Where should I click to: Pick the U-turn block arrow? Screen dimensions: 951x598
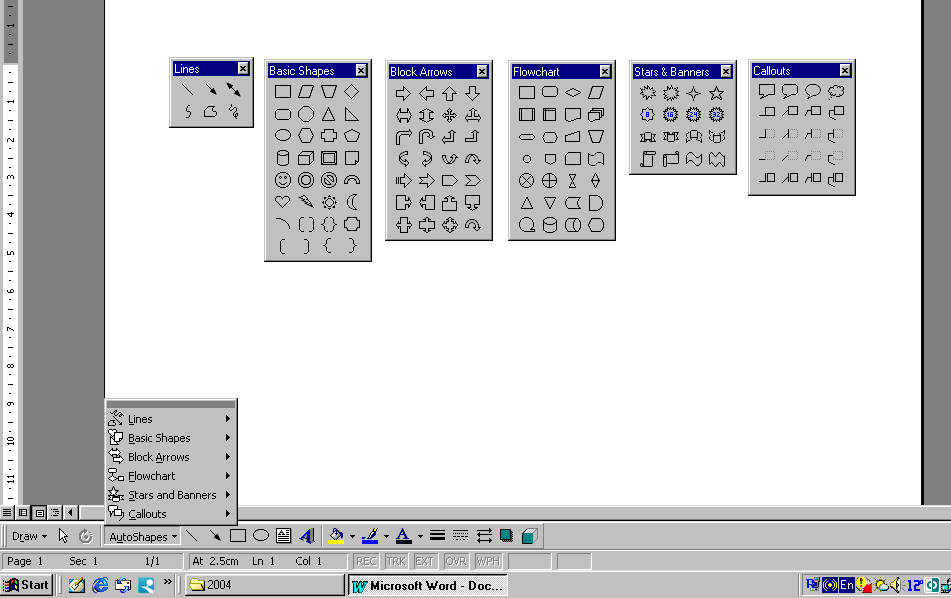click(426, 137)
